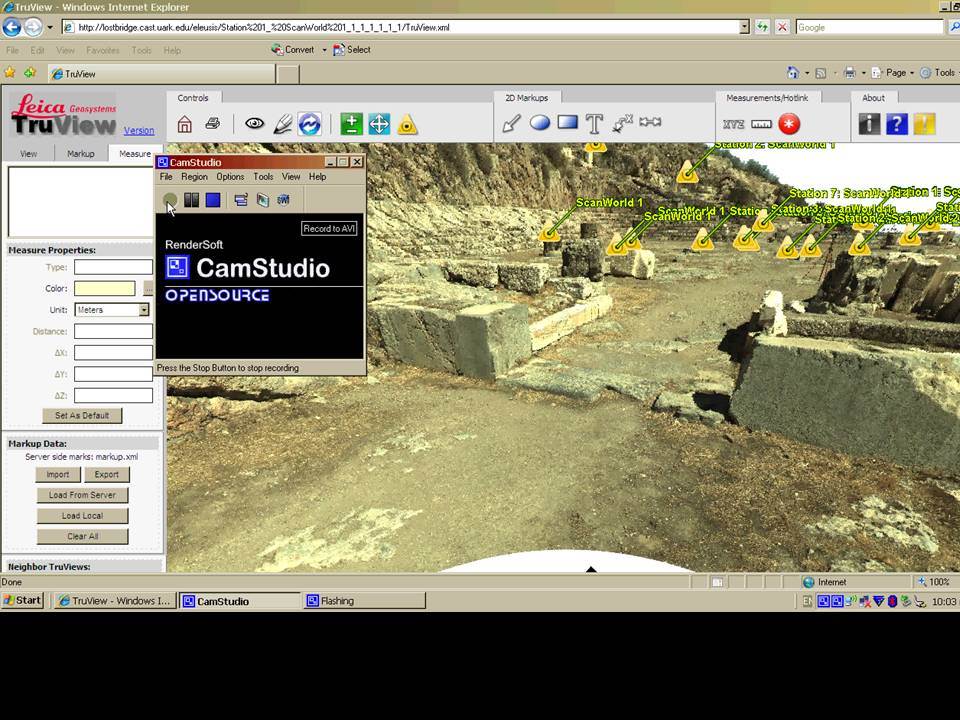Click CamStudio toggle view icon

coord(241,200)
